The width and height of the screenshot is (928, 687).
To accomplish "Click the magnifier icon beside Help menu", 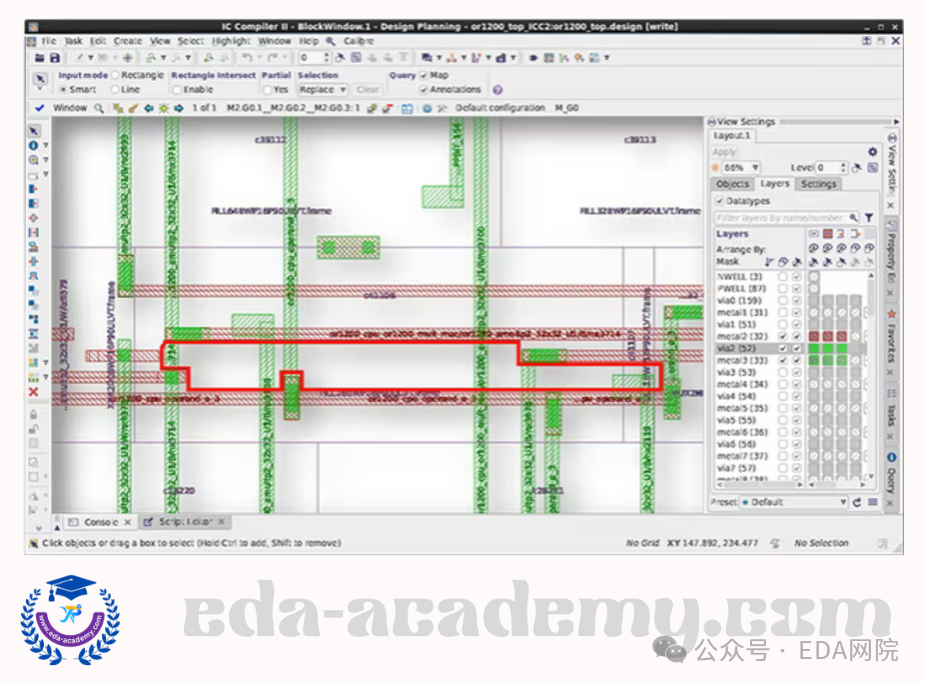I will (x=331, y=41).
